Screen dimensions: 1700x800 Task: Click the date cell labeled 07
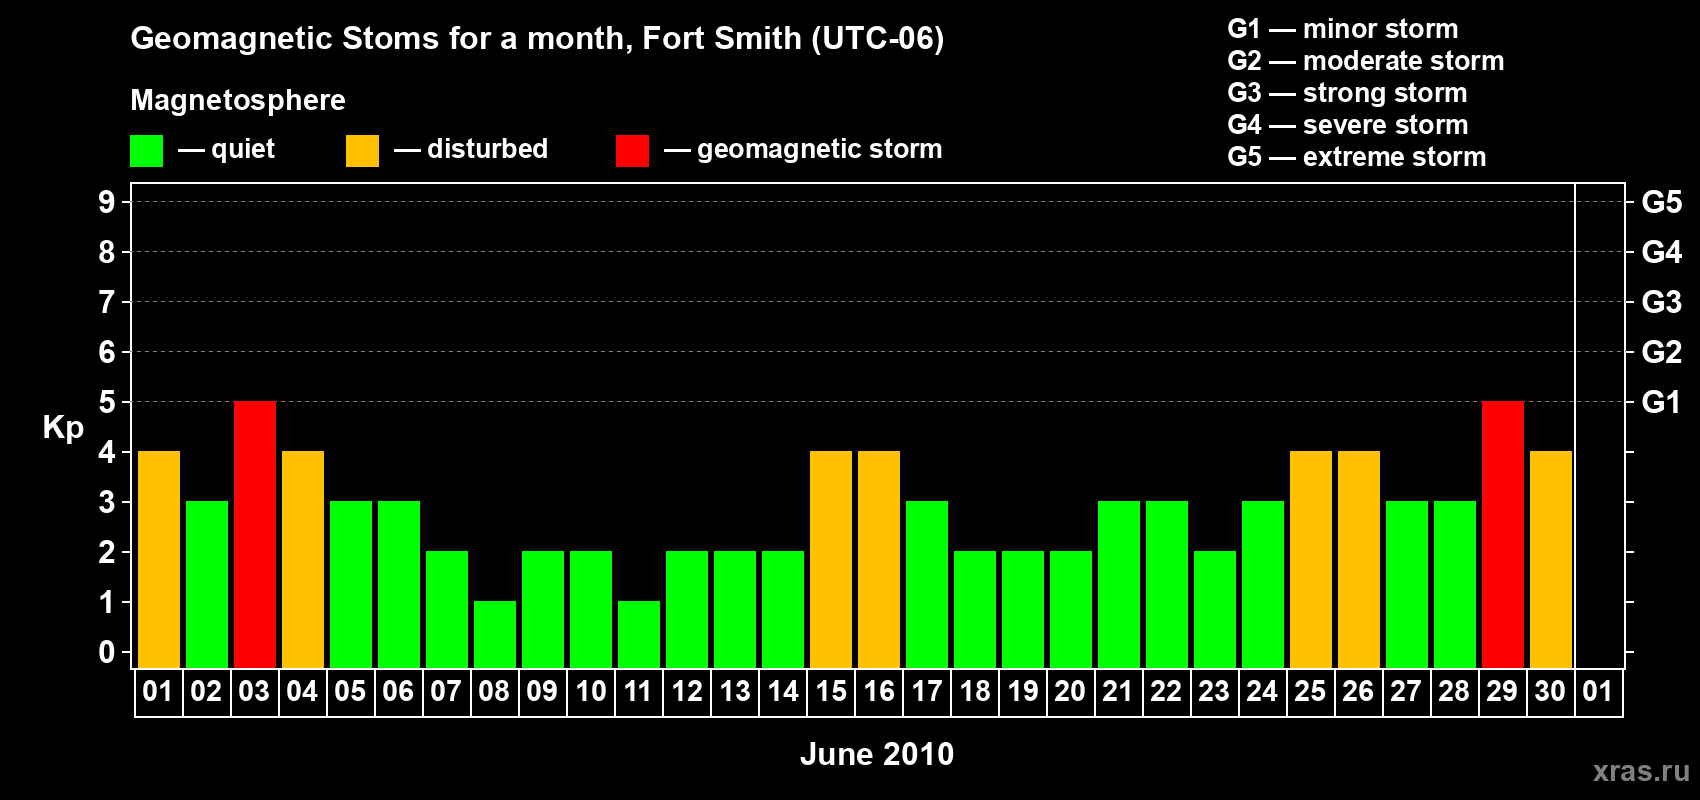coord(446,692)
